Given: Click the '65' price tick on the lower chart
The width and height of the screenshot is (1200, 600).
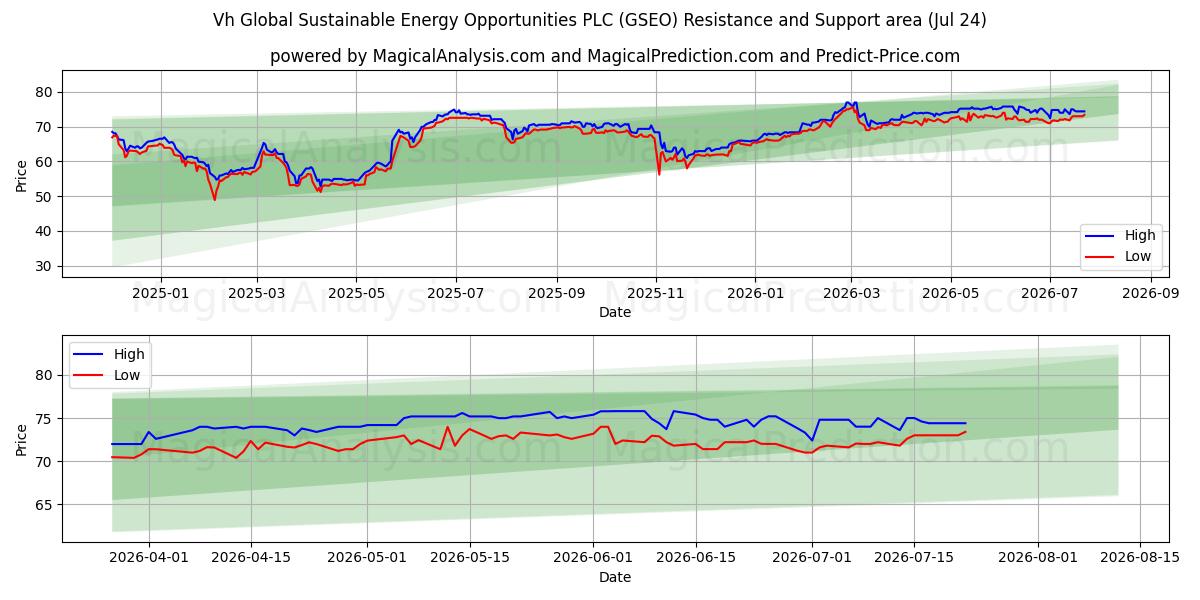Looking at the screenshot, I should coord(46,505).
